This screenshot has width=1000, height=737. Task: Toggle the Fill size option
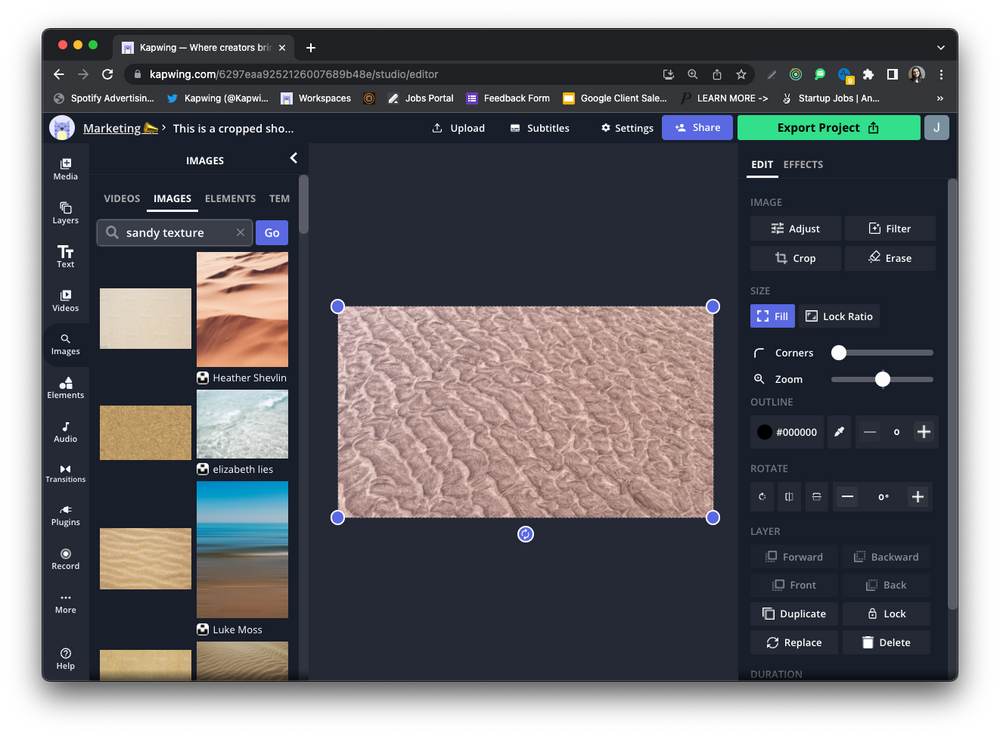coord(772,316)
